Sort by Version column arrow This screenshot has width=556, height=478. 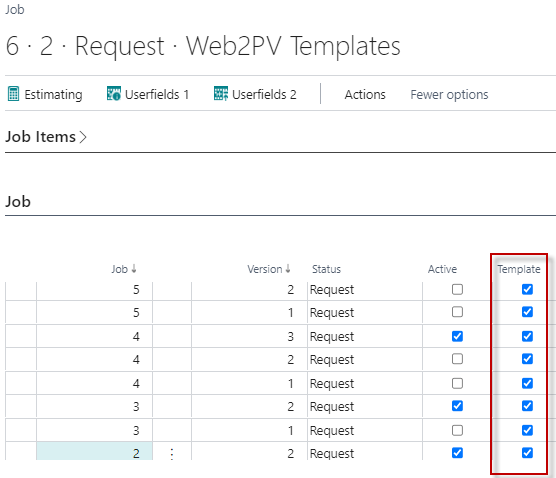[288, 268]
